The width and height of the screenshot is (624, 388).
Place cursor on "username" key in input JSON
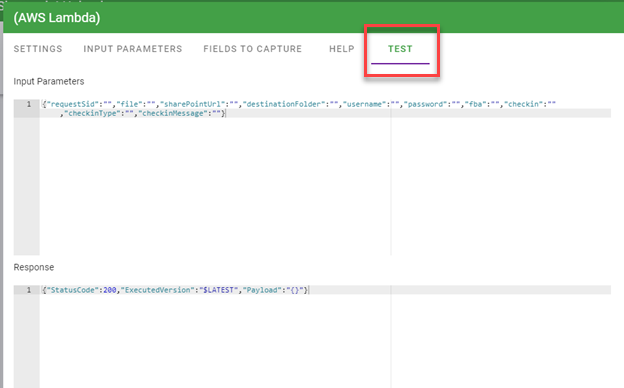pos(365,104)
